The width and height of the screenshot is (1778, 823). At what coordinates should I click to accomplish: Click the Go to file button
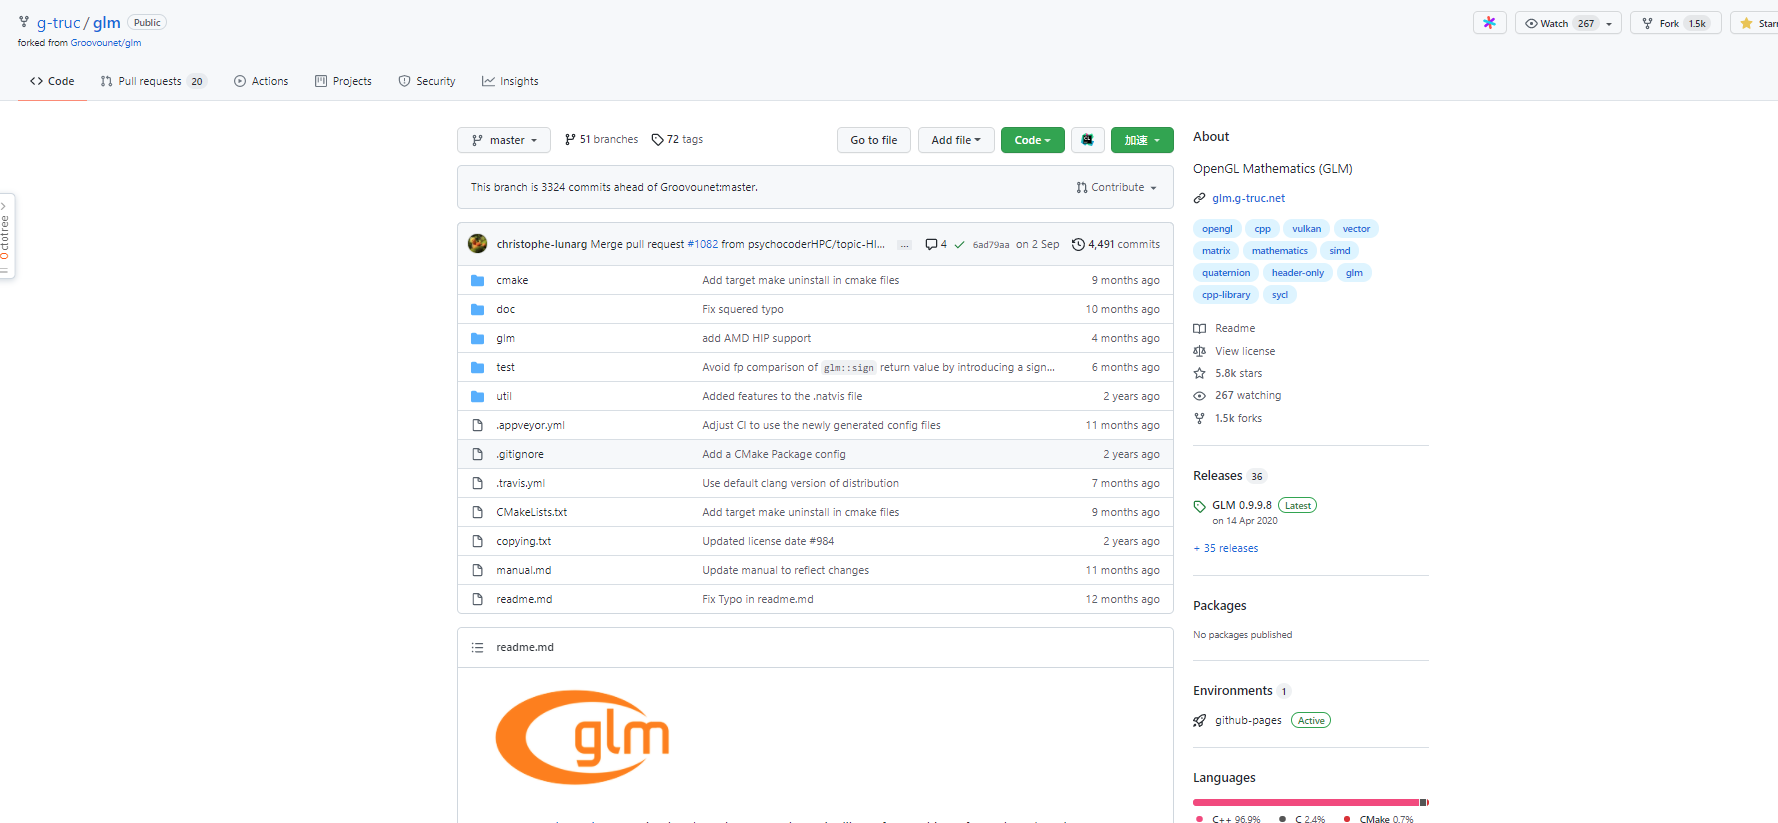[x=874, y=140]
